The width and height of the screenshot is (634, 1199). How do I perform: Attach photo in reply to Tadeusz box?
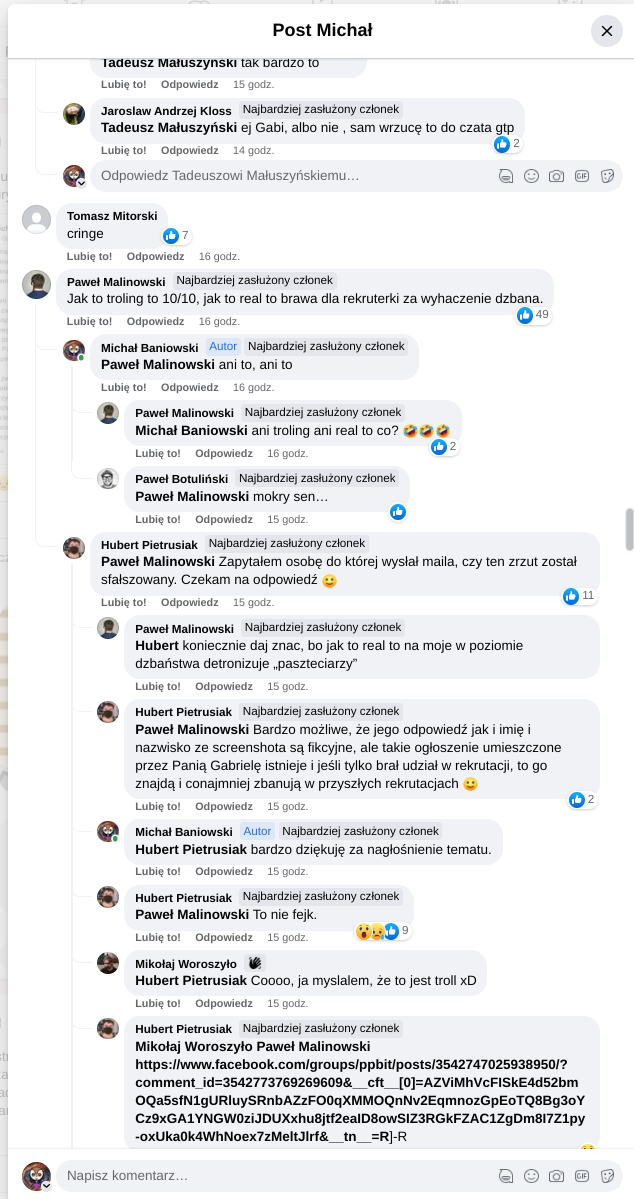(556, 176)
